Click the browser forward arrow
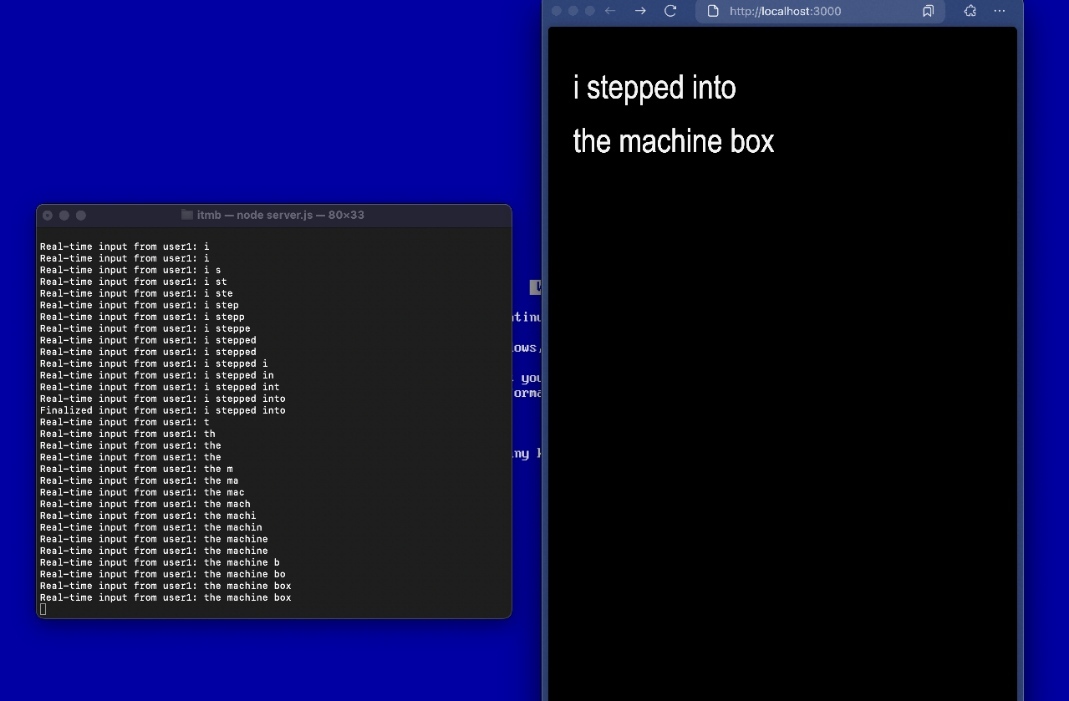This screenshot has width=1069, height=701. (640, 11)
